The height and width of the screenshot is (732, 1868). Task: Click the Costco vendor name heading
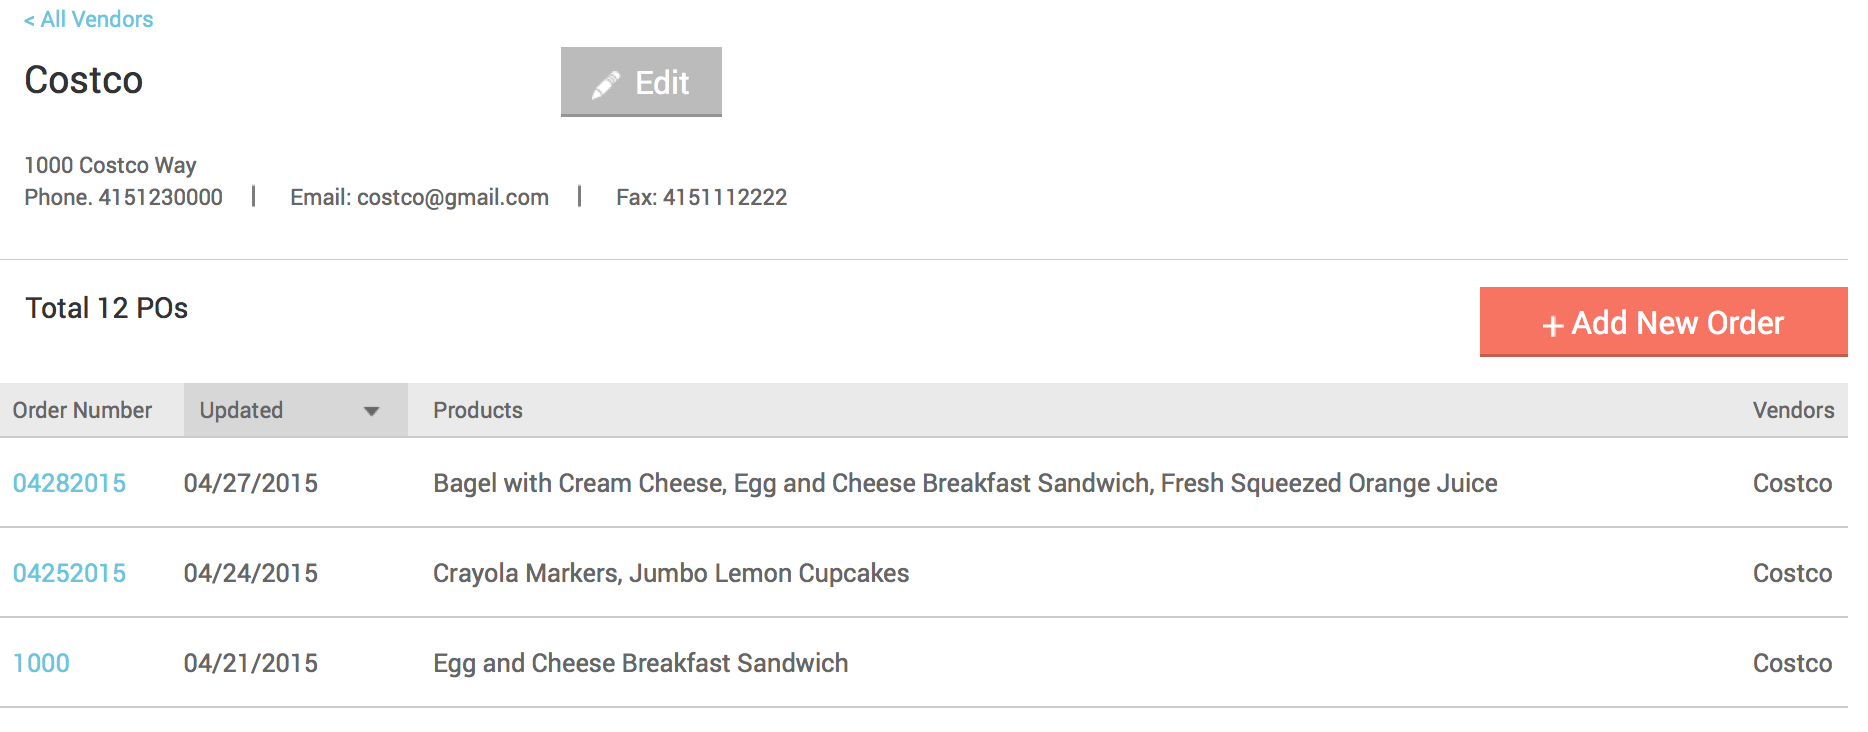(84, 80)
